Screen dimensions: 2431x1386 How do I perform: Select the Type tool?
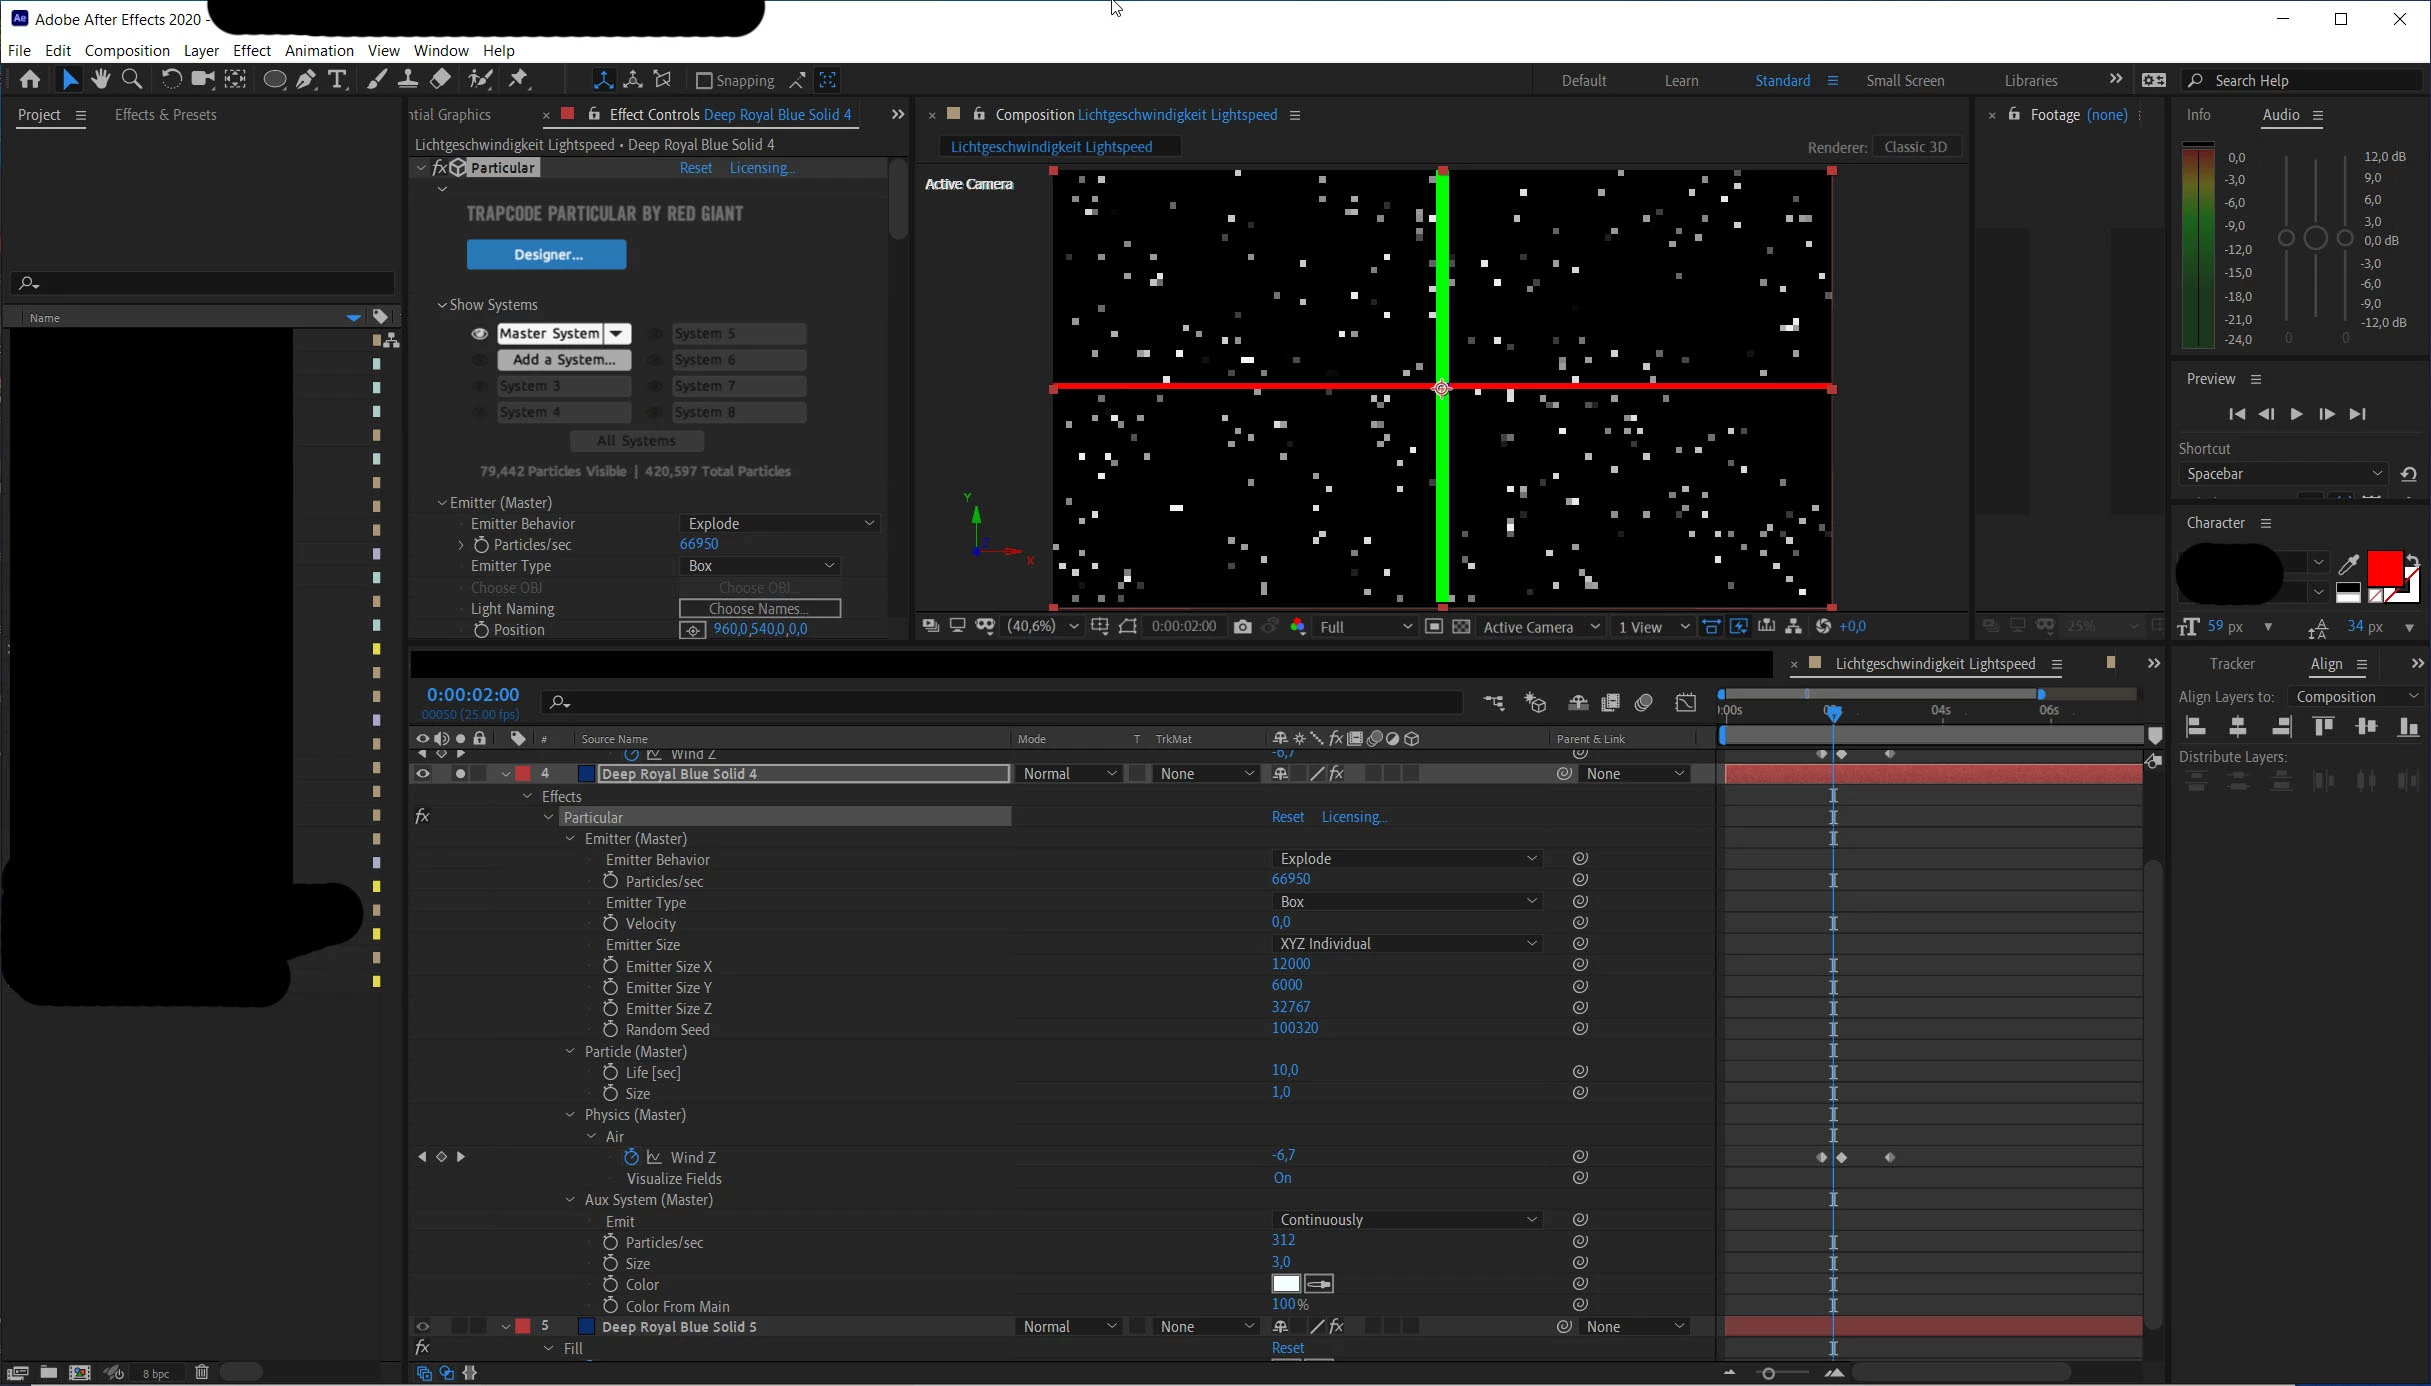pyautogui.click(x=337, y=79)
